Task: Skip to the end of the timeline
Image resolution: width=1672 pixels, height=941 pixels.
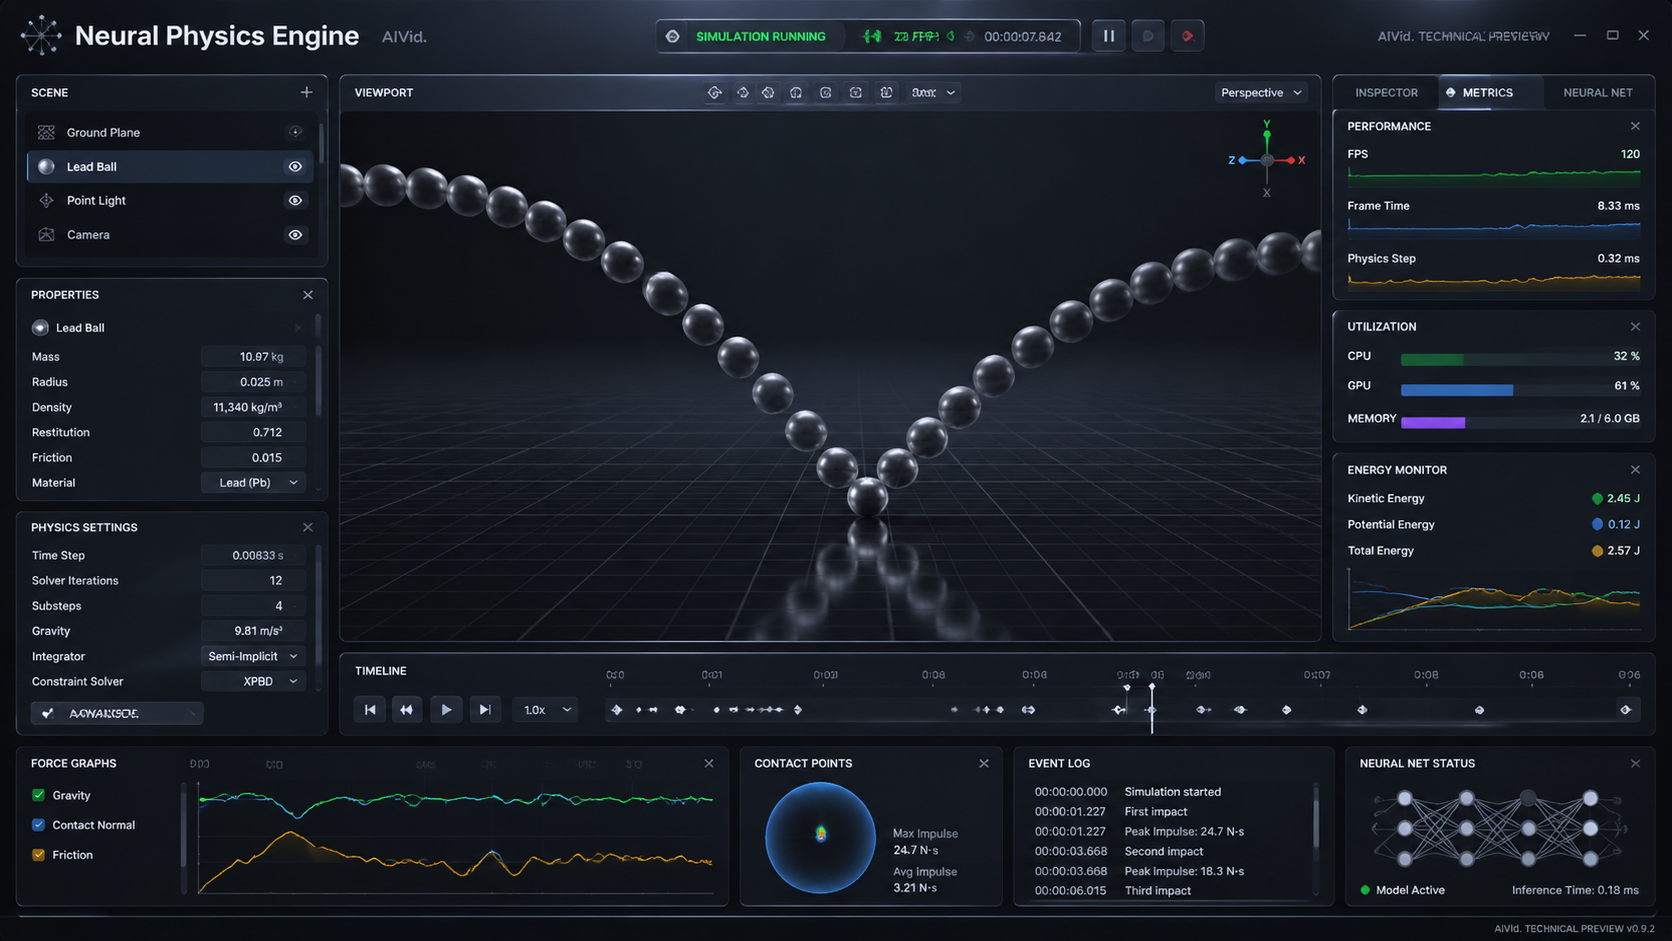Action: (x=485, y=710)
